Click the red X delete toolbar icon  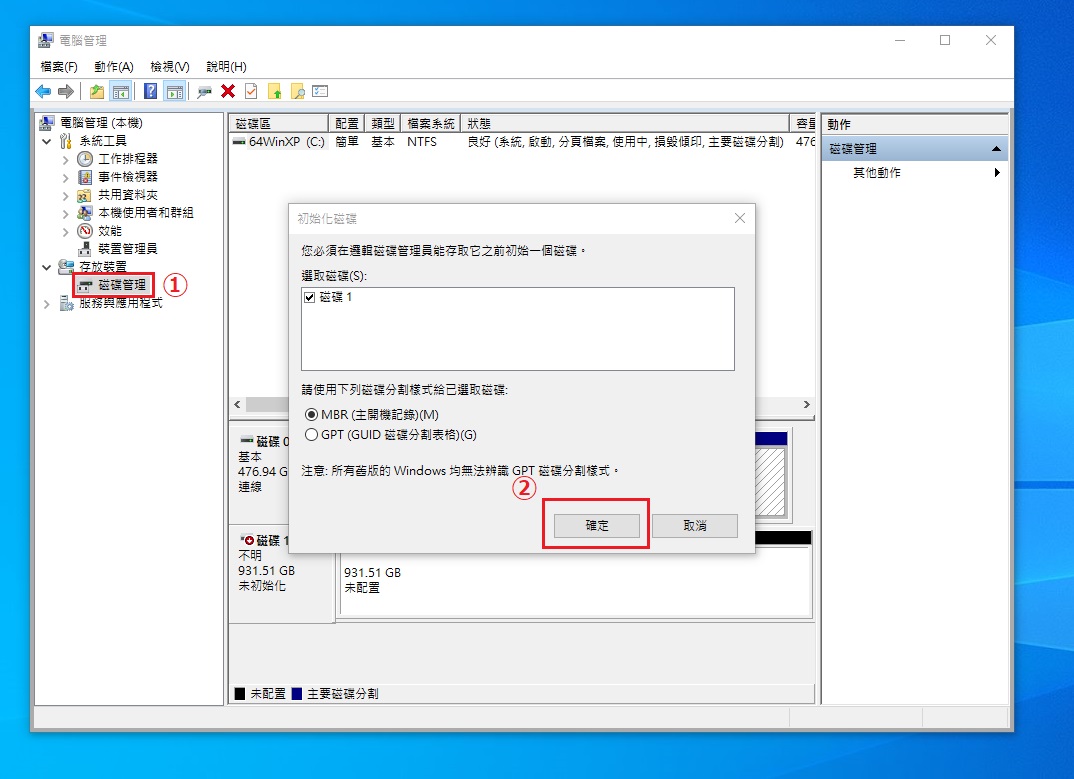tap(228, 91)
